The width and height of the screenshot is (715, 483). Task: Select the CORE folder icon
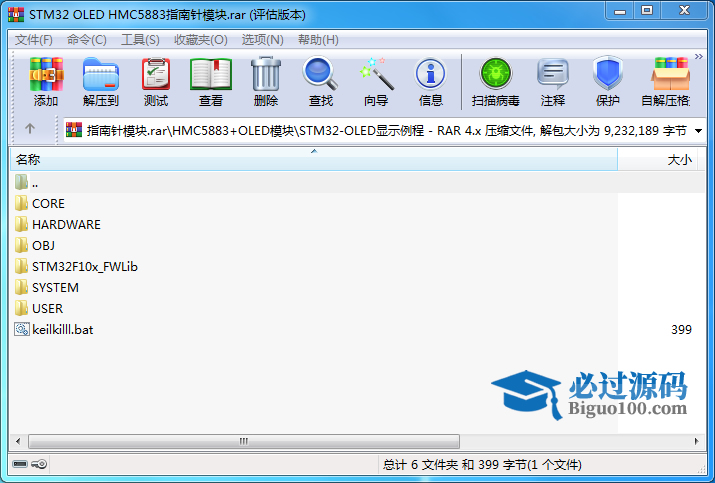click(x=21, y=203)
